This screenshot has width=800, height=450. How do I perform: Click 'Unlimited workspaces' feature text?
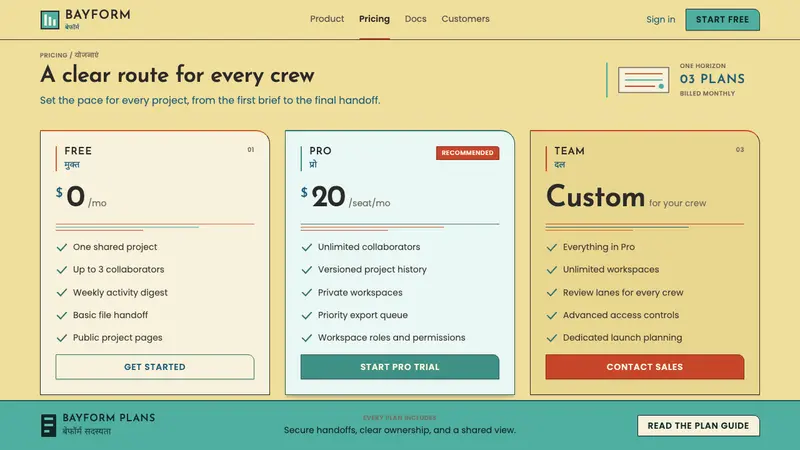[611, 269]
